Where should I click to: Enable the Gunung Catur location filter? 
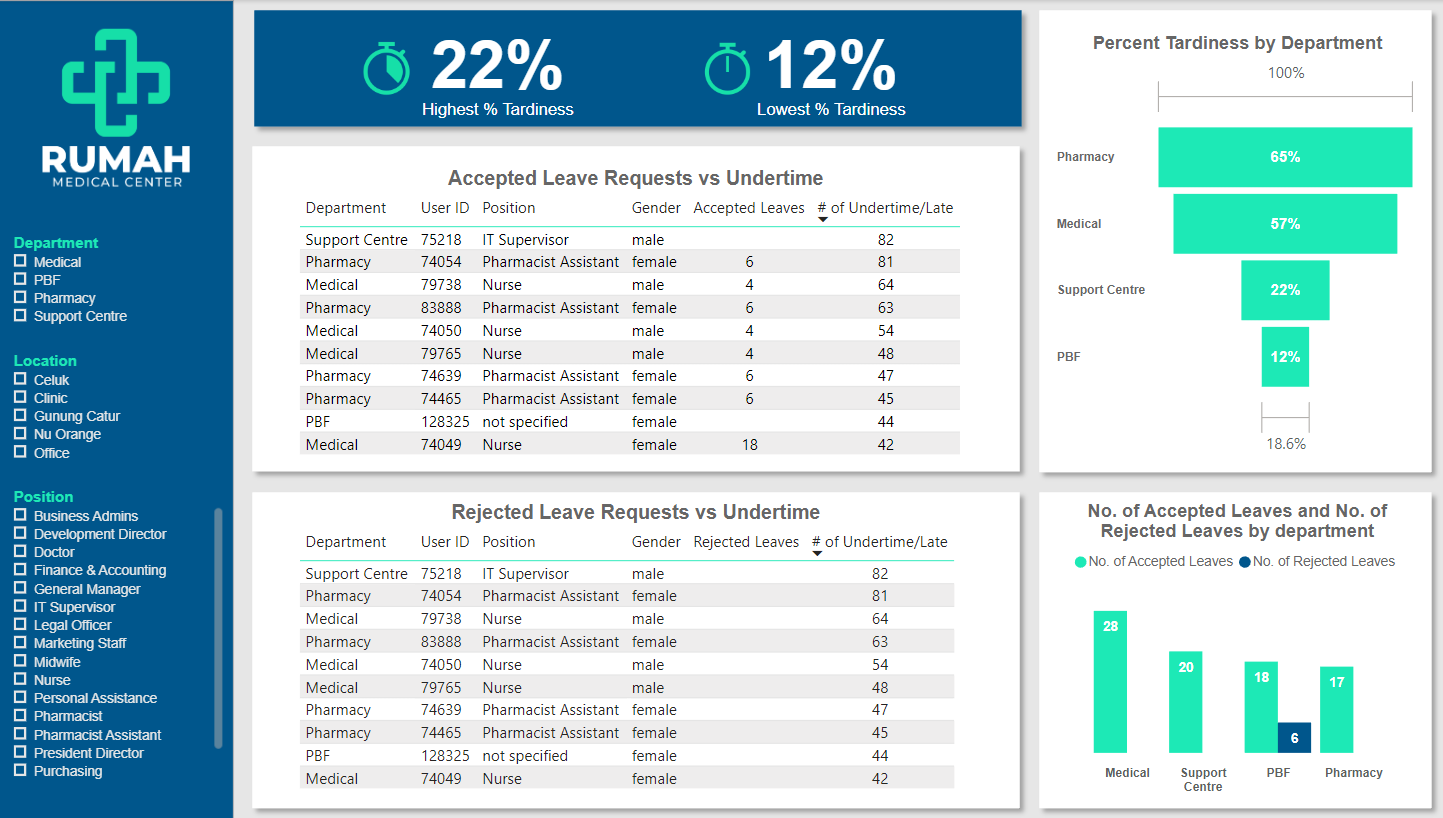(x=20, y=416)
